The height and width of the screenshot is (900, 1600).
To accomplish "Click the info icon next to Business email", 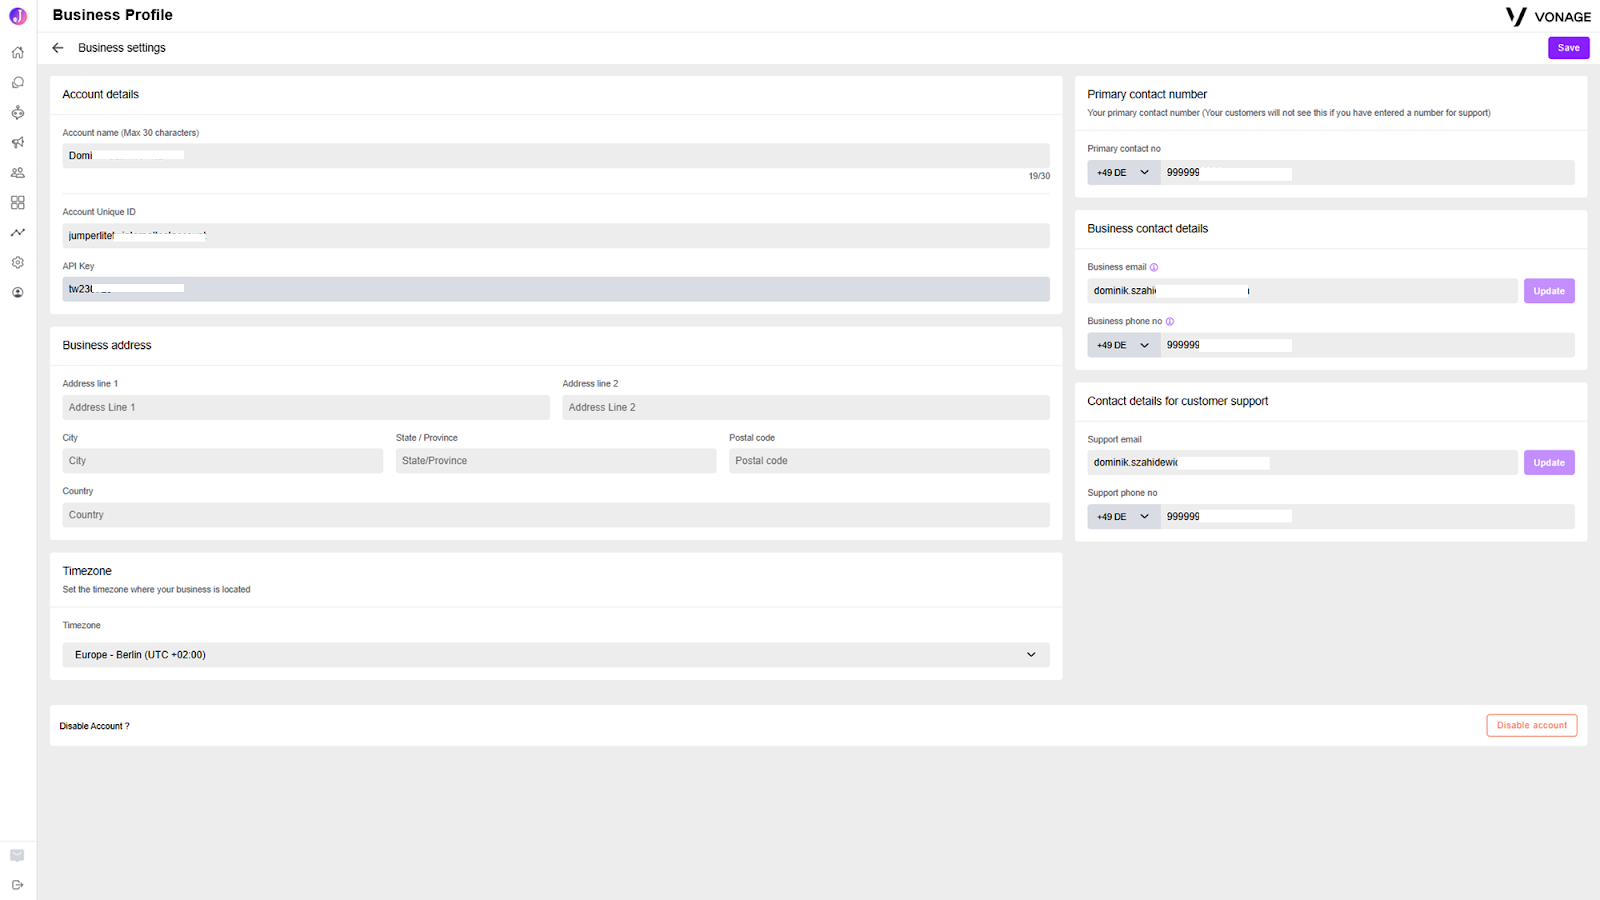I will coord(1154,267).
